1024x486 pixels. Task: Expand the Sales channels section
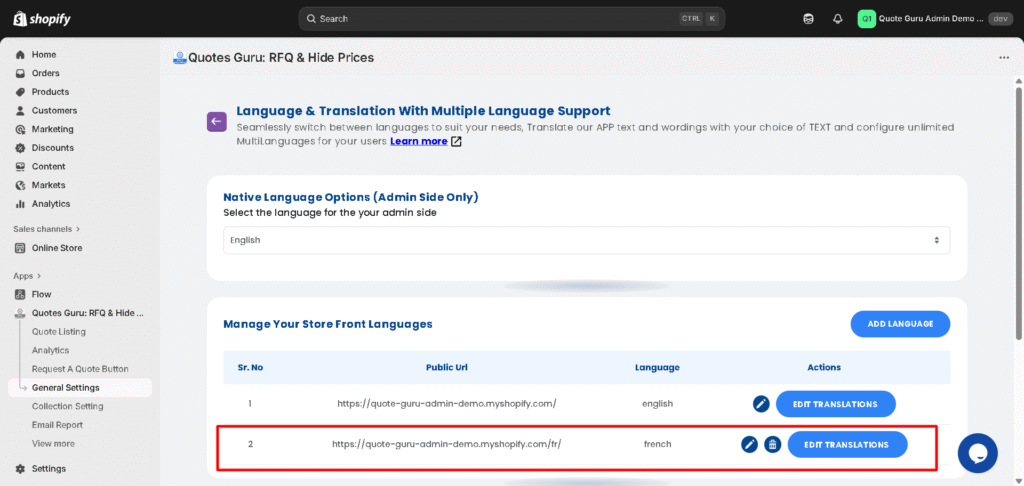point(47,229)
